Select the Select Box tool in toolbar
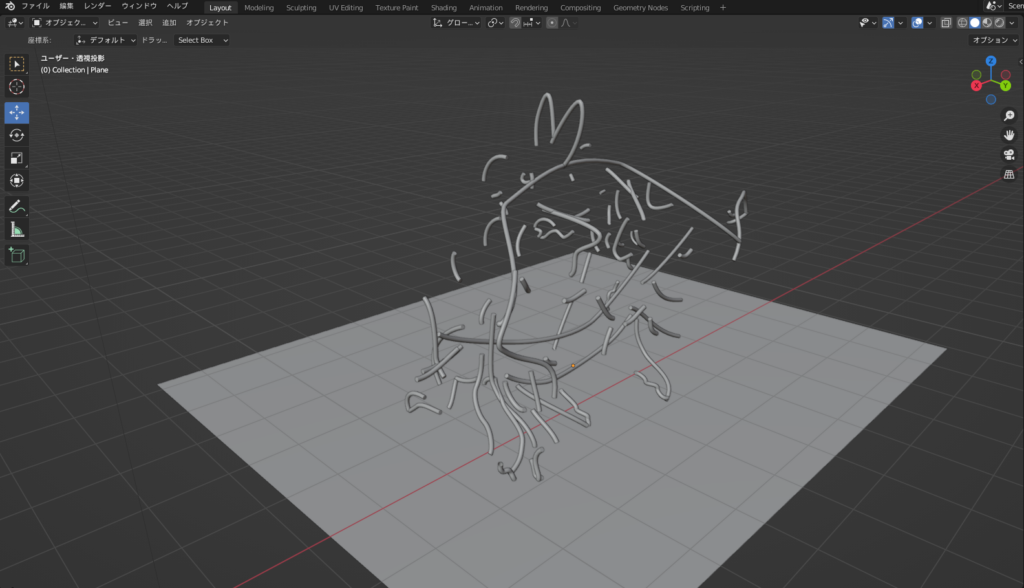1024x588 pixels. point(17,64)
